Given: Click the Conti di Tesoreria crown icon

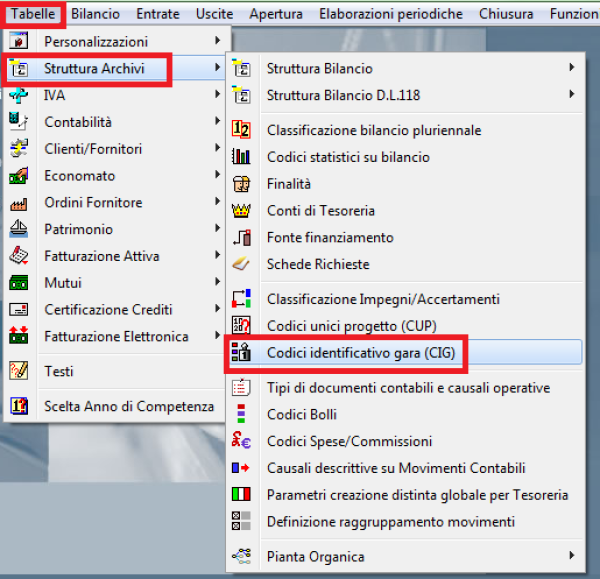Looking at the screenshot, I should (x=241, y=210).
